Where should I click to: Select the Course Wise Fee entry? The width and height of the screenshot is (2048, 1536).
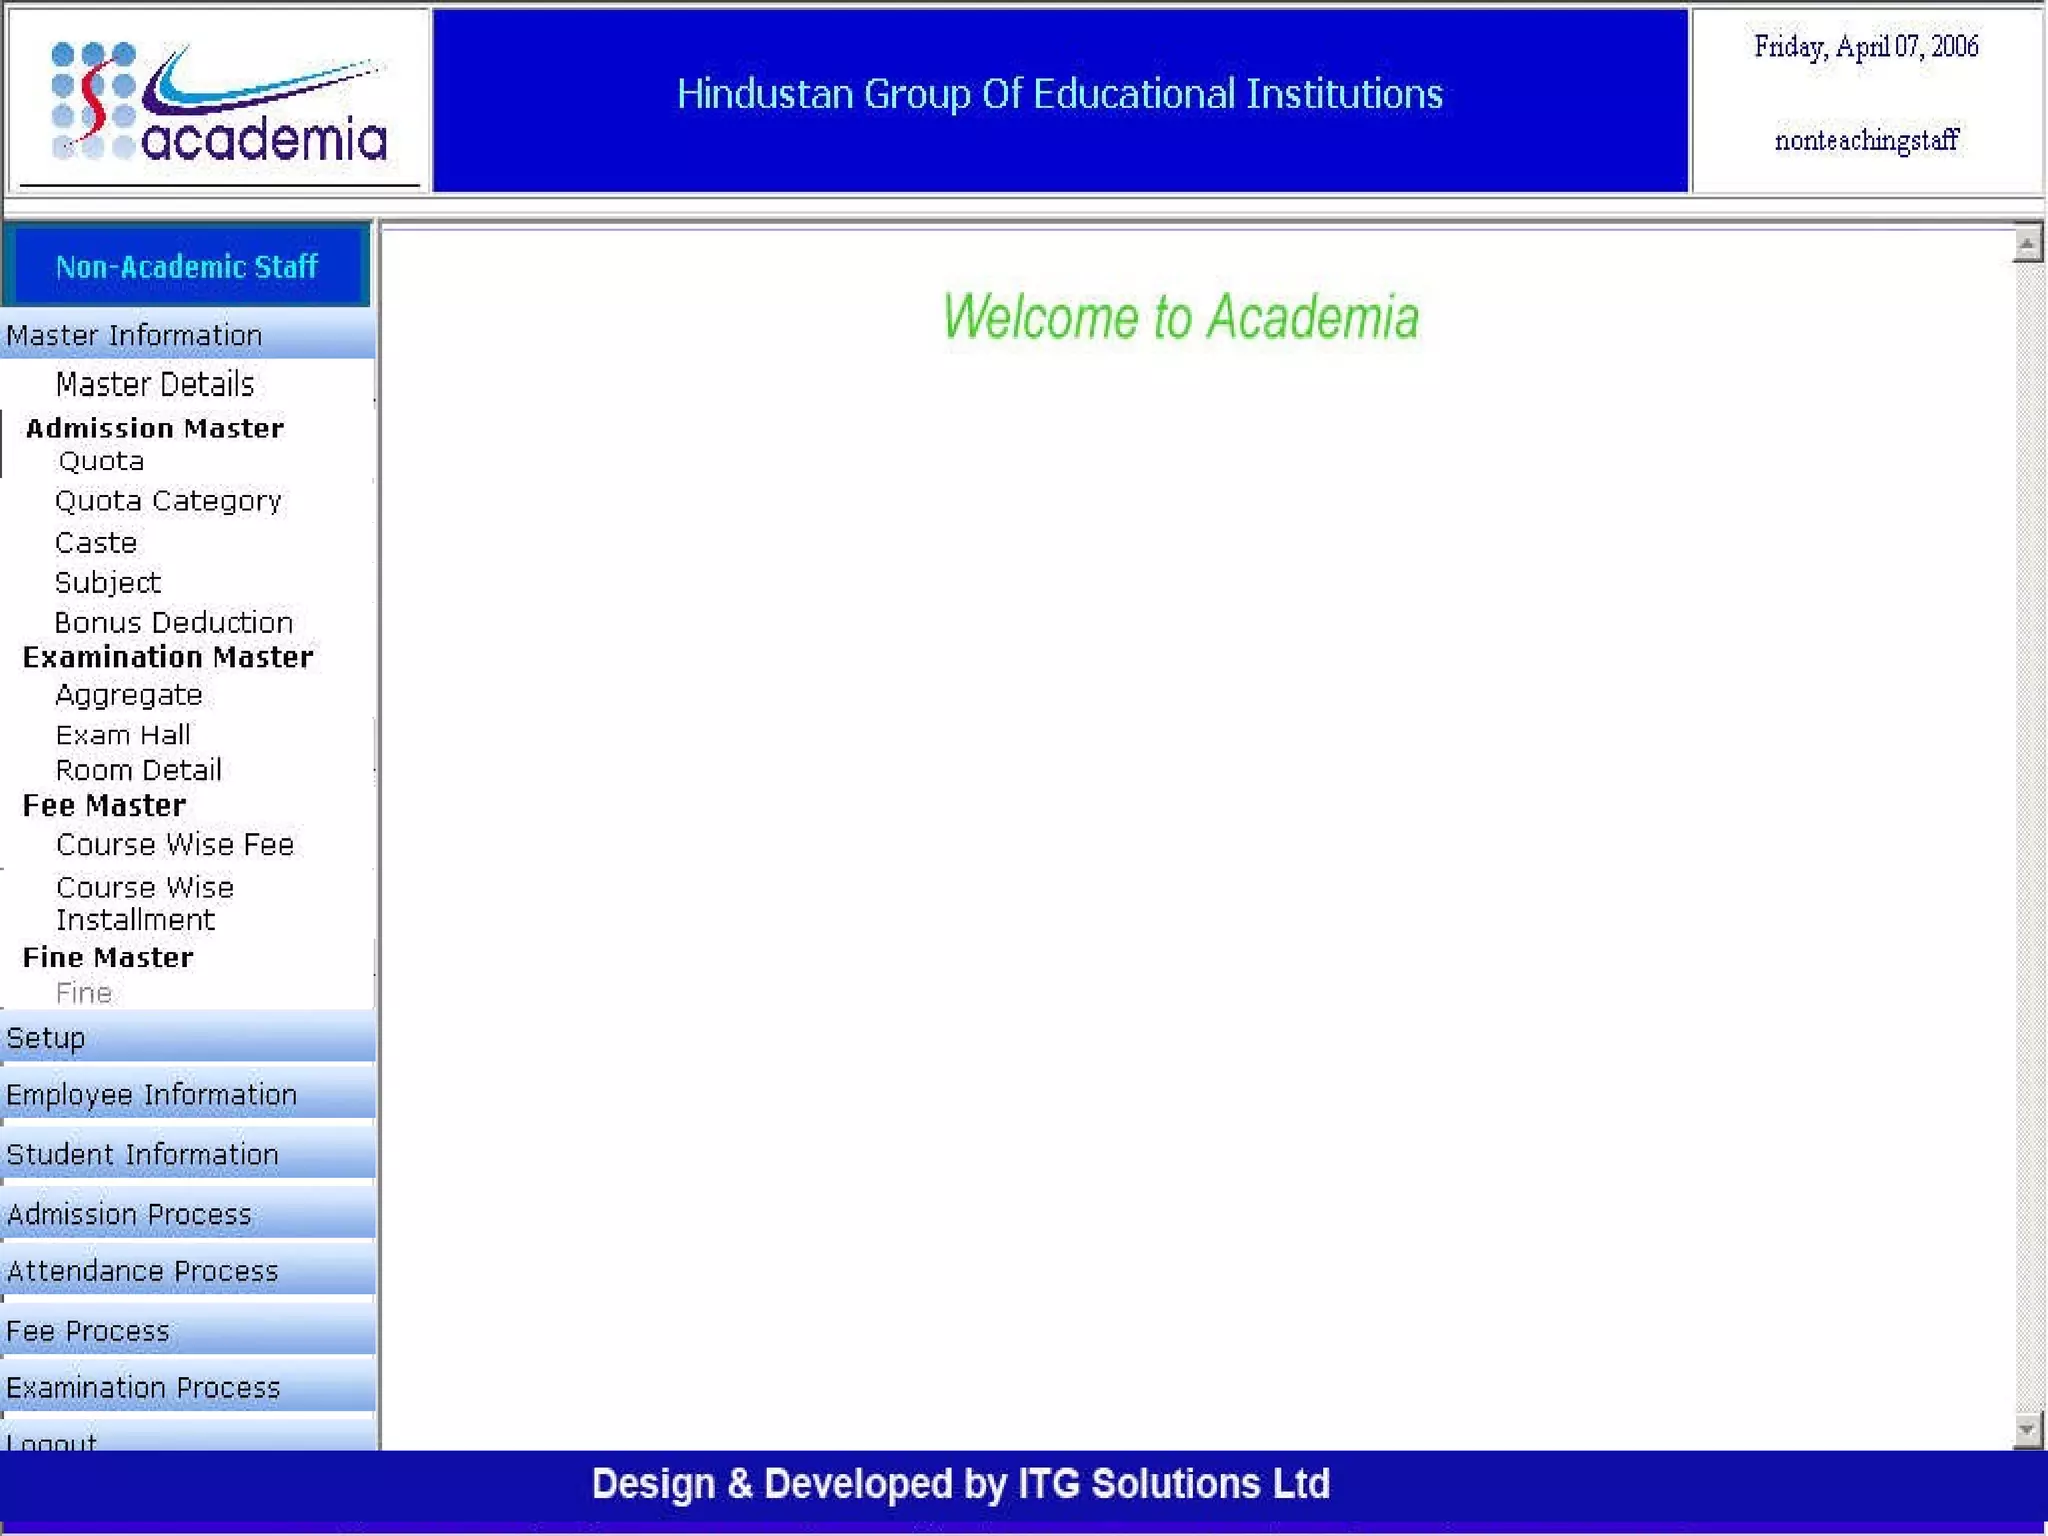pos(175,845)
